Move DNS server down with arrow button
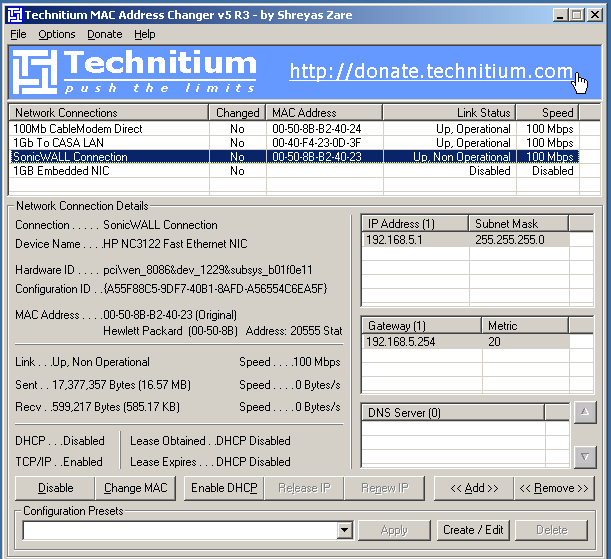 tap(585, 457)
